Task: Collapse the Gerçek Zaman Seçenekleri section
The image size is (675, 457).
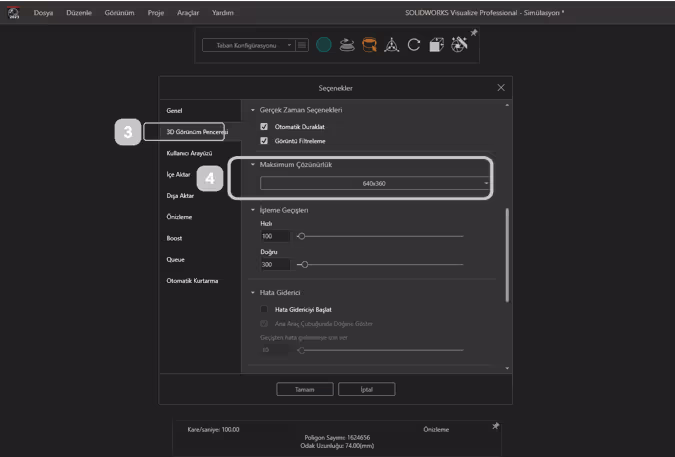Action: (x=253, y=110)
